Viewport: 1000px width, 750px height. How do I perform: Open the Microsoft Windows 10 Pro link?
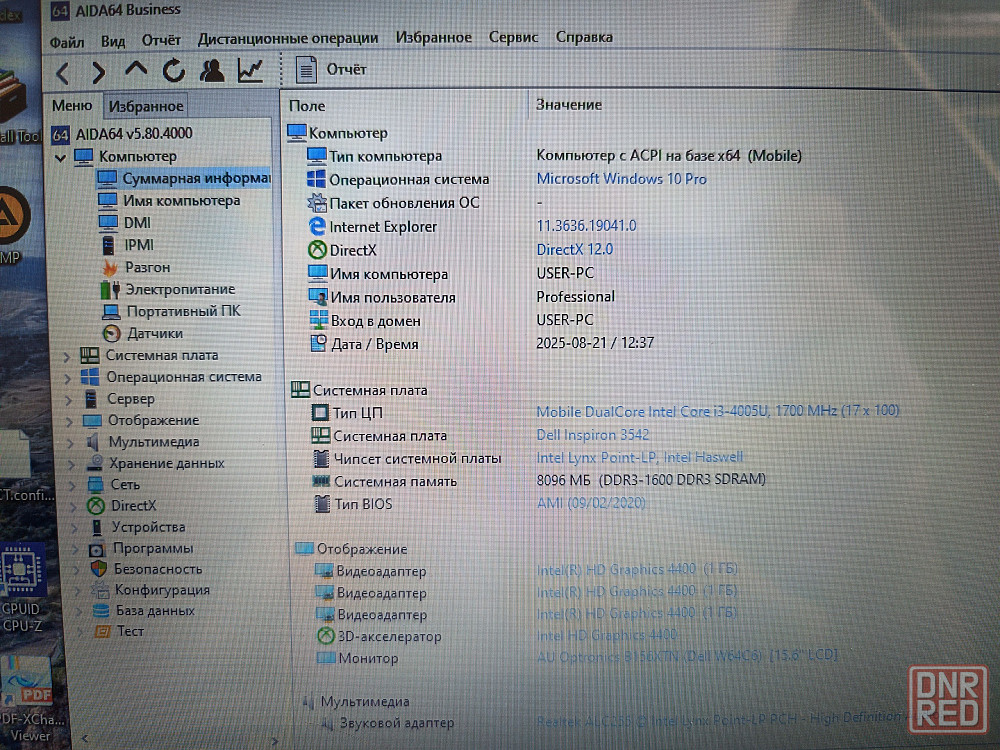coord(622,179)
